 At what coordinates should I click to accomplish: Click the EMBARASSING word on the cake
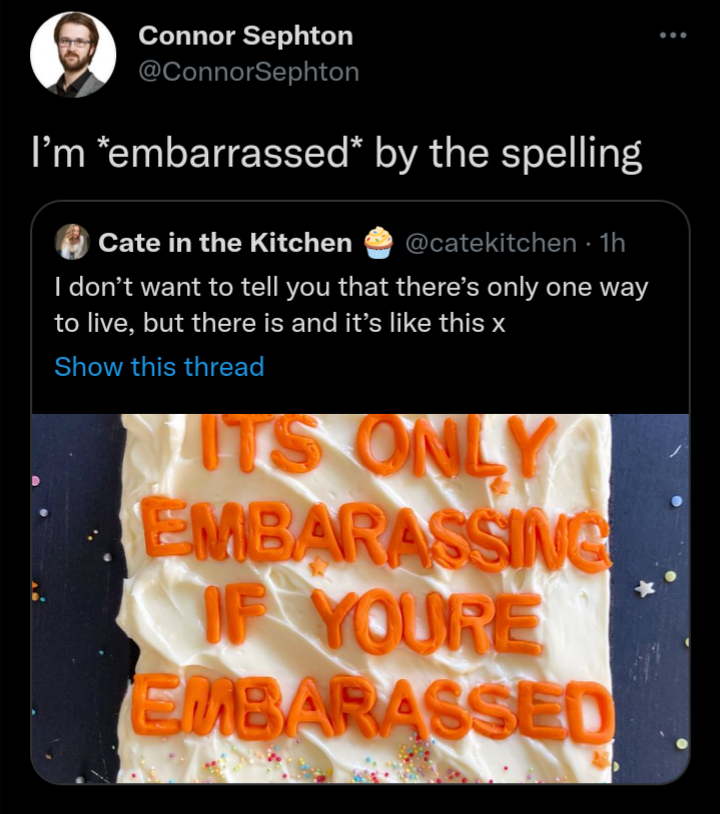click(x=374, y=535)
